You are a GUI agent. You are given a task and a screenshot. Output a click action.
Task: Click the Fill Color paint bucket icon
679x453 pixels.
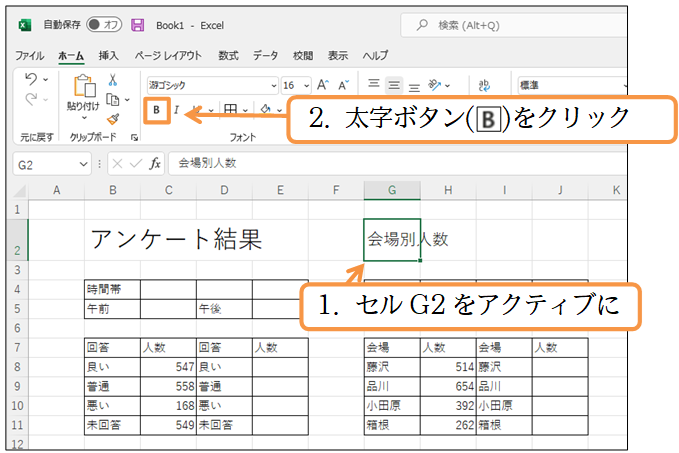click(265, 110)
